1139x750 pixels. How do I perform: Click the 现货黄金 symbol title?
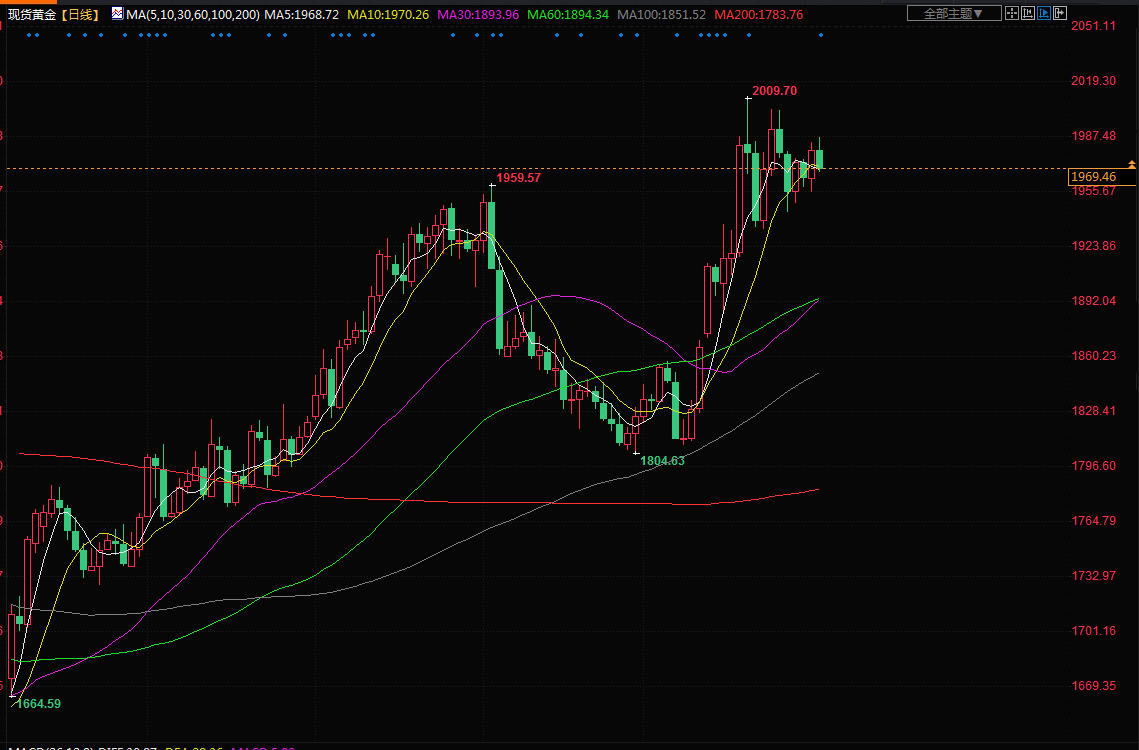pyautogui.click(x=30, y=15)
